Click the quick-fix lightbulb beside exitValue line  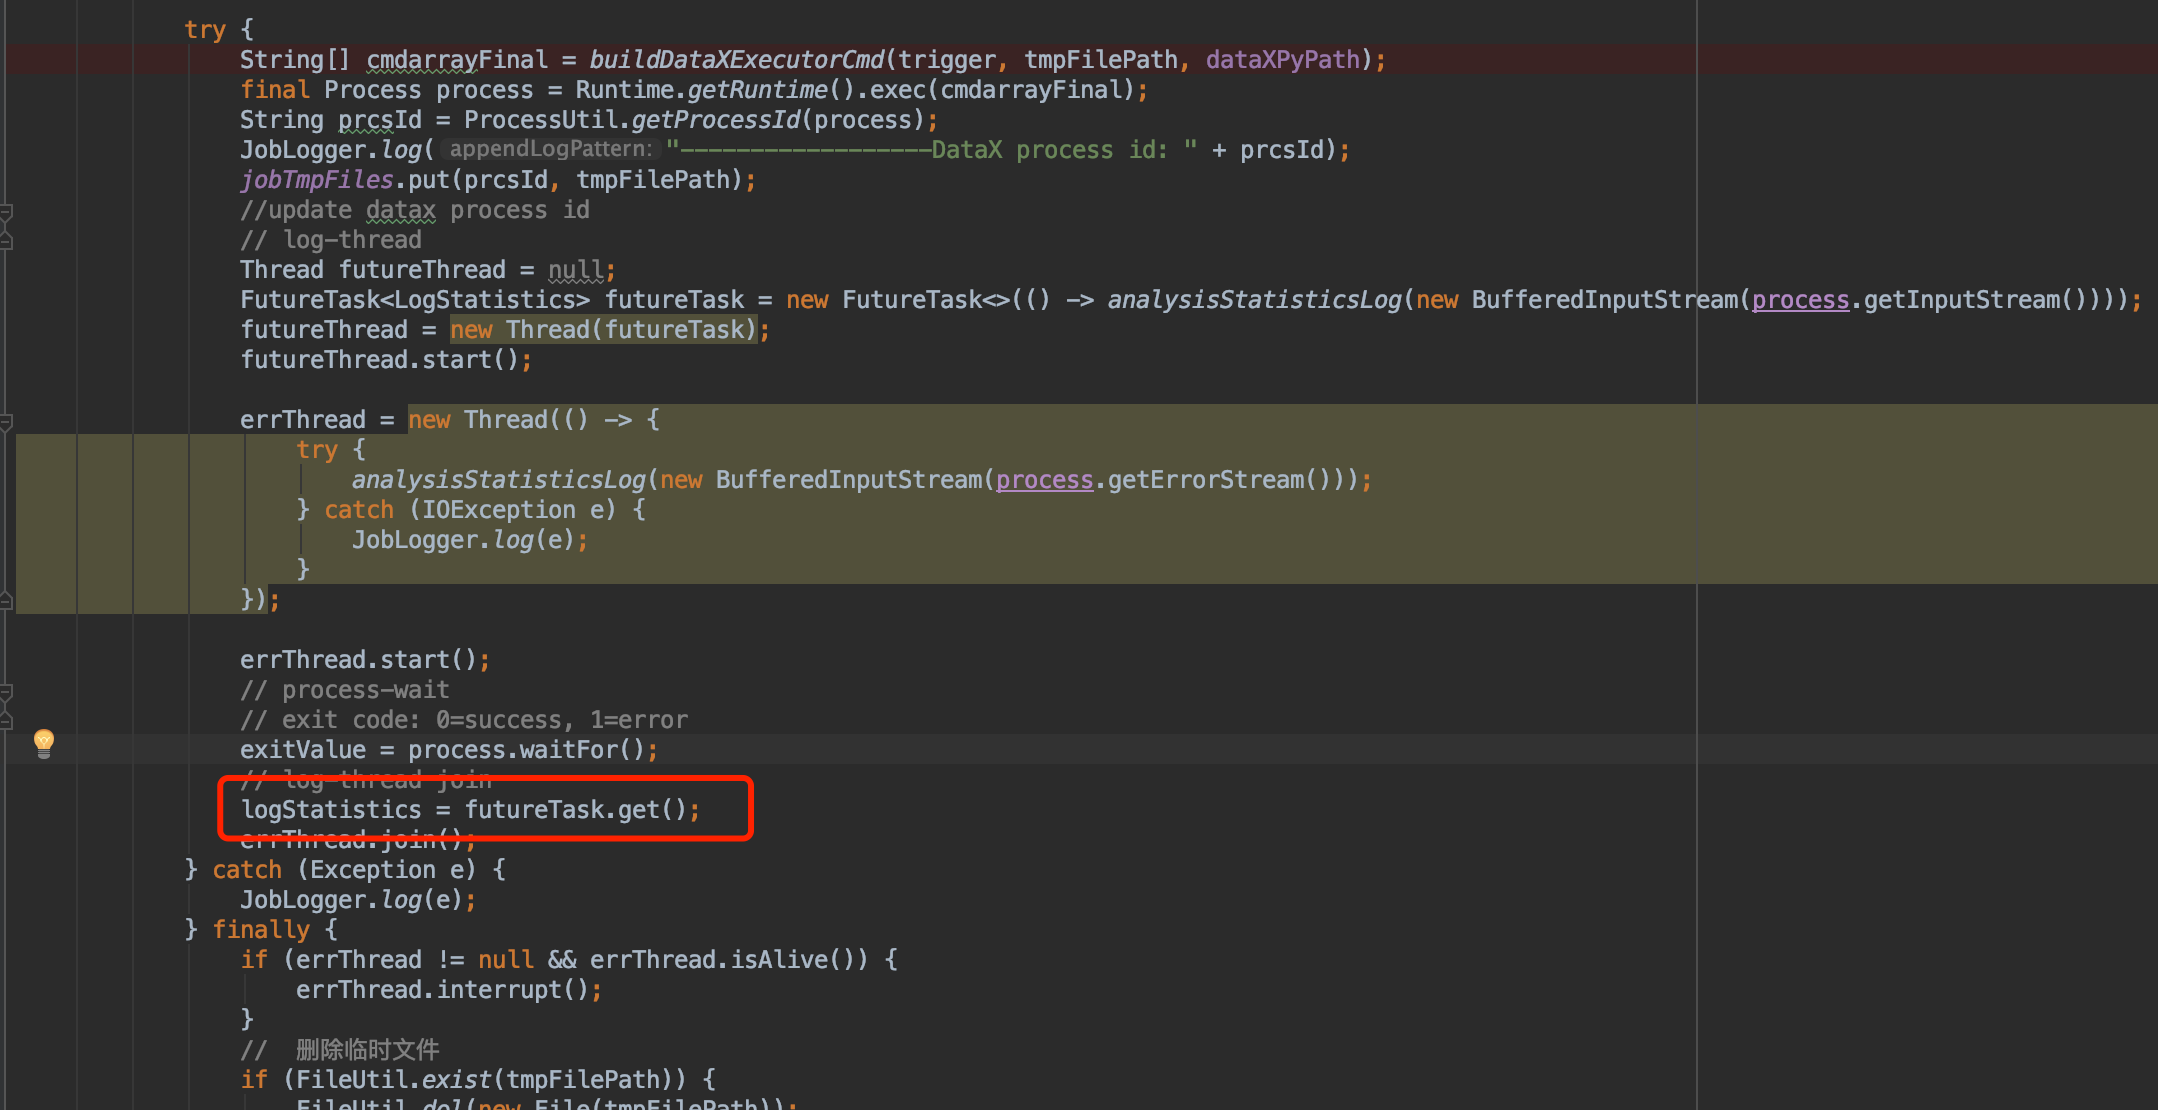coord(44,742)
